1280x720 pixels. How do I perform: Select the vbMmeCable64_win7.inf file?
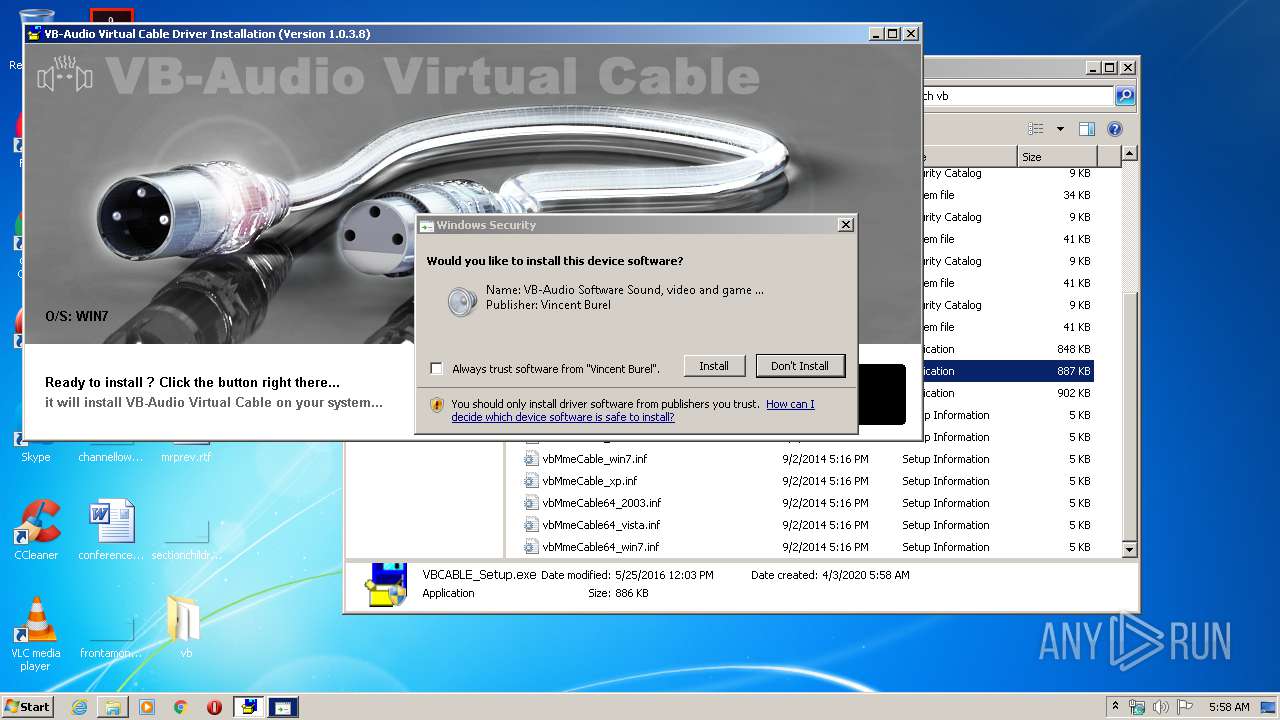pos(600,547)
